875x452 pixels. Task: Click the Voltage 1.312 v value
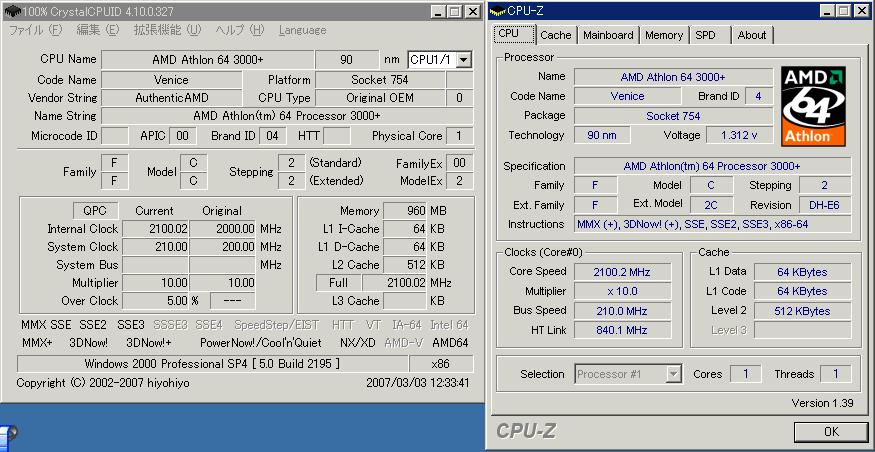point(739,135)
